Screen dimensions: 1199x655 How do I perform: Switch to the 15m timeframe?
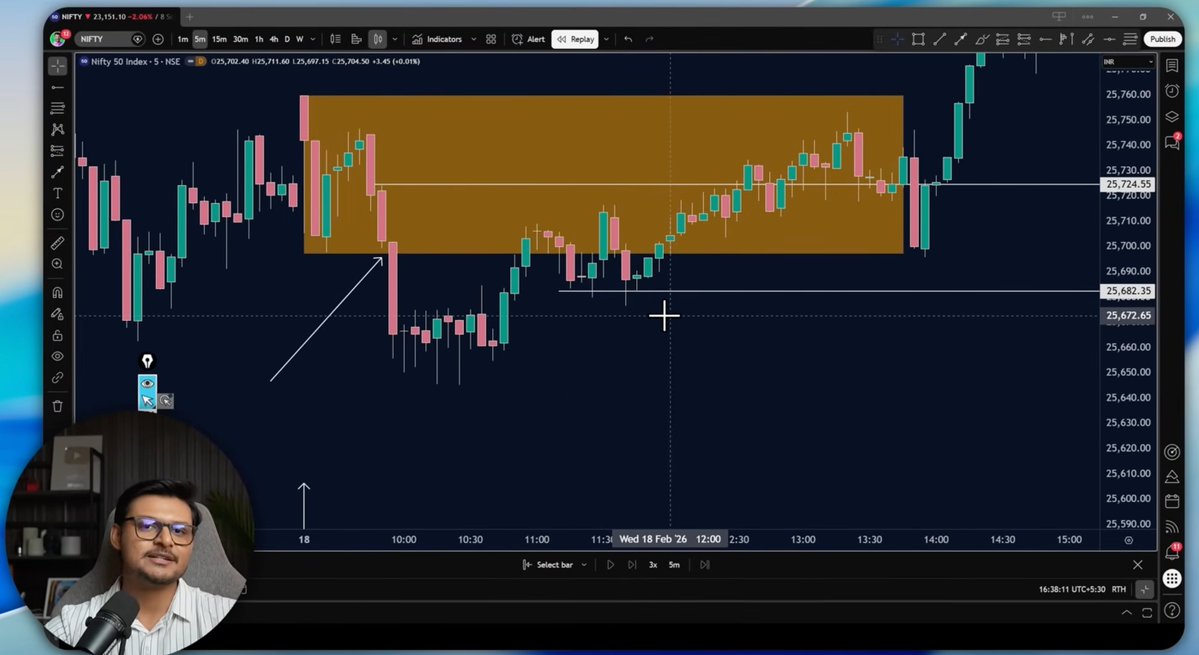click(219, 39)
